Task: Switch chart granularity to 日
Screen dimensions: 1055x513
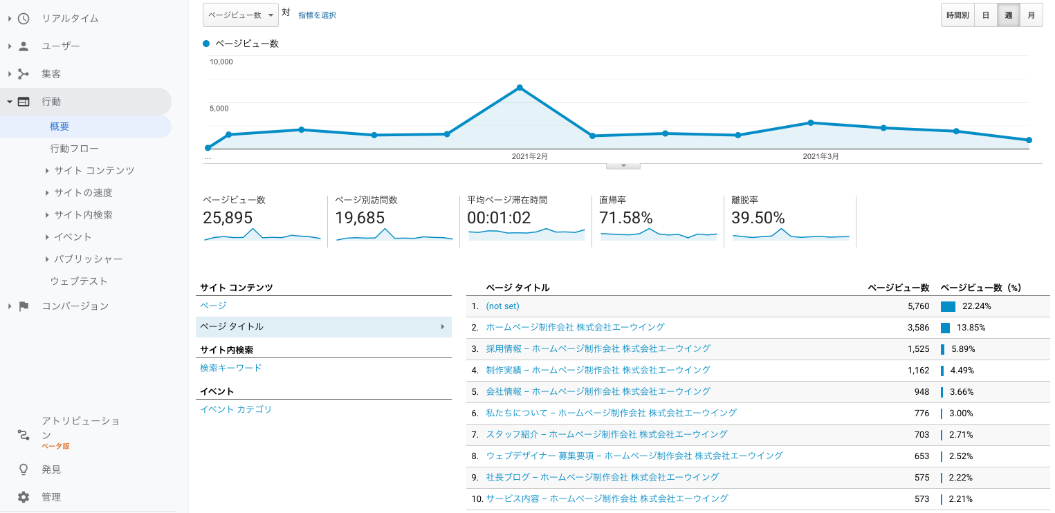Action: coord(985,15)
